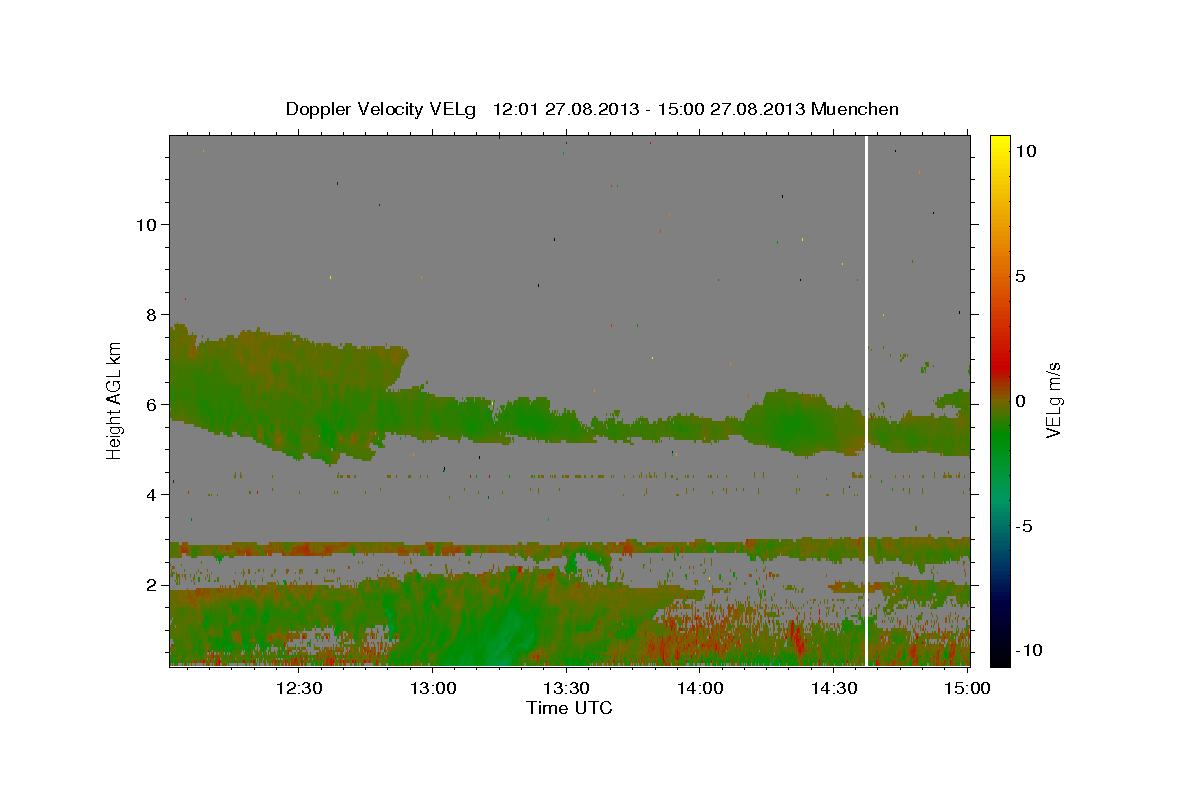The height and width of the screenshot is (800, 1200).
Task: Click the 14:00 time tick label
Action: (700, 688)
